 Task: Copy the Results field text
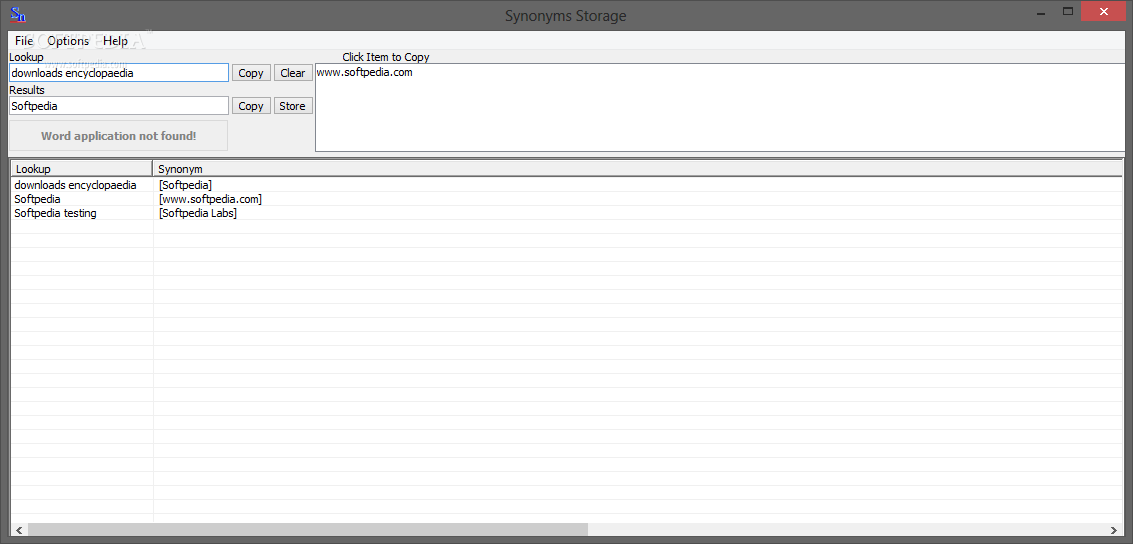pyautogui.click(x=251, y=106)
